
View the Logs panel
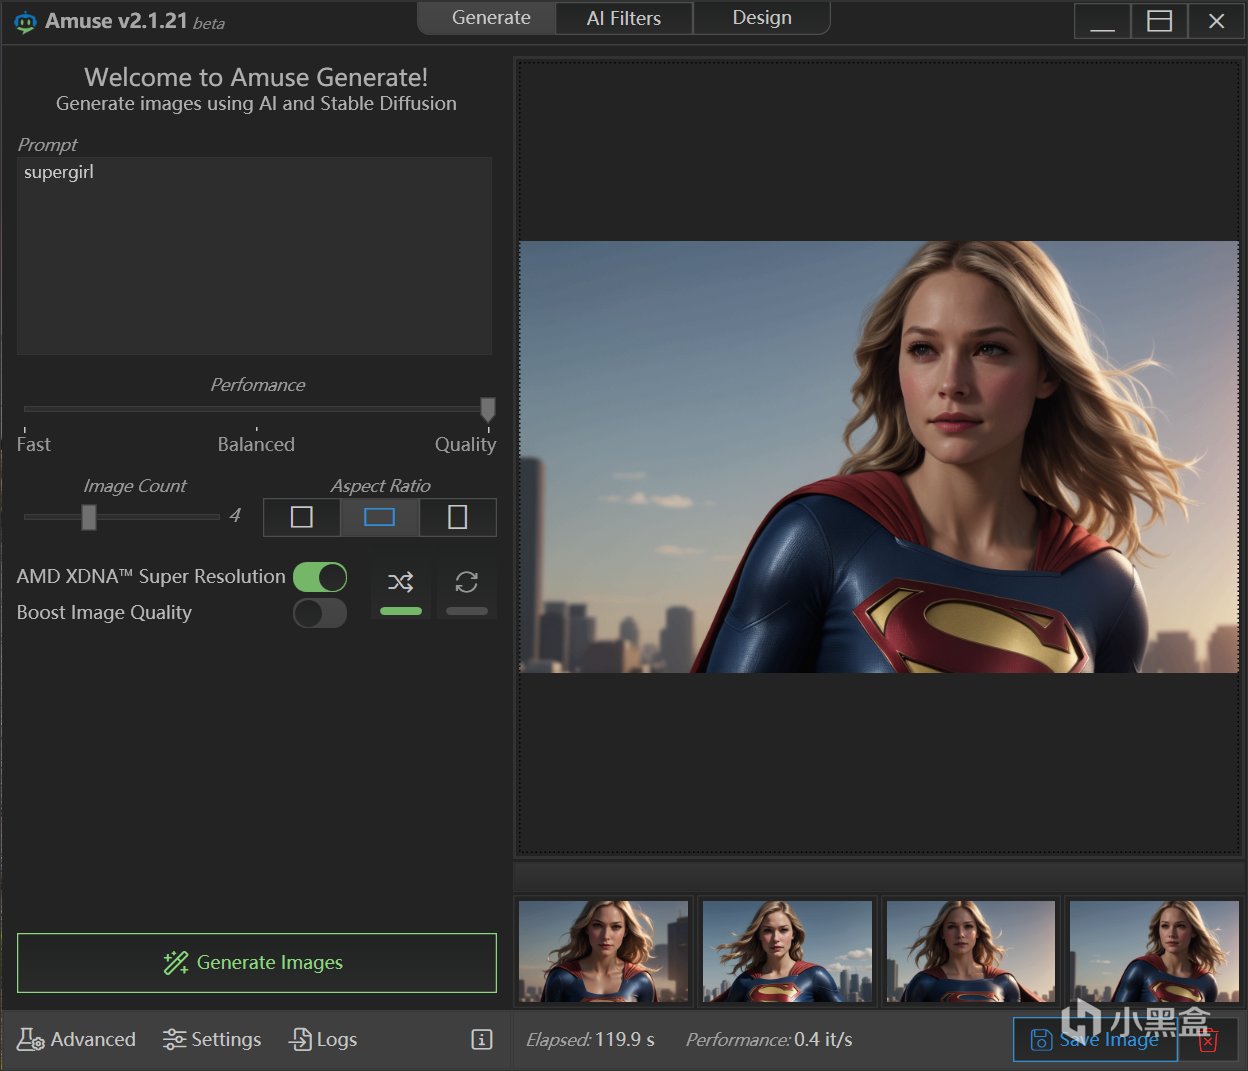[323, 1040]
